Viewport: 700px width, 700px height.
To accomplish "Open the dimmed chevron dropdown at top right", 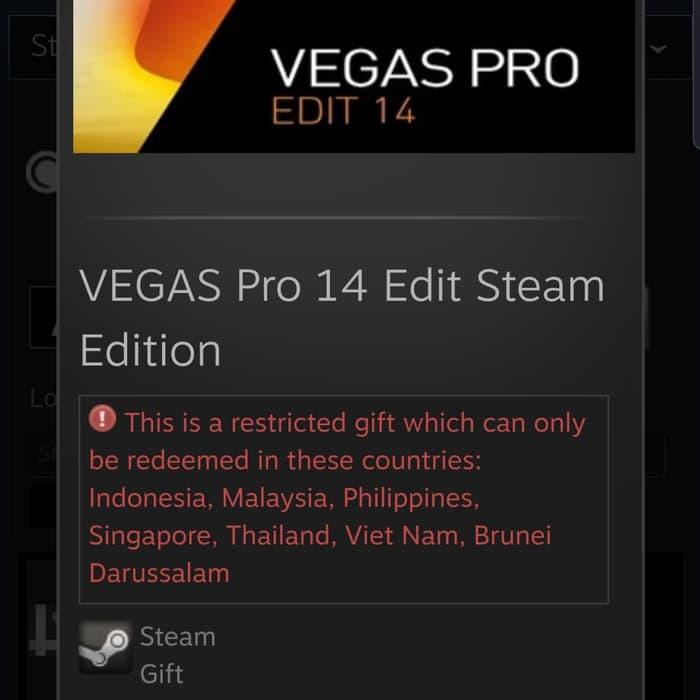I will pyautogui.click(x=658, y=48).
